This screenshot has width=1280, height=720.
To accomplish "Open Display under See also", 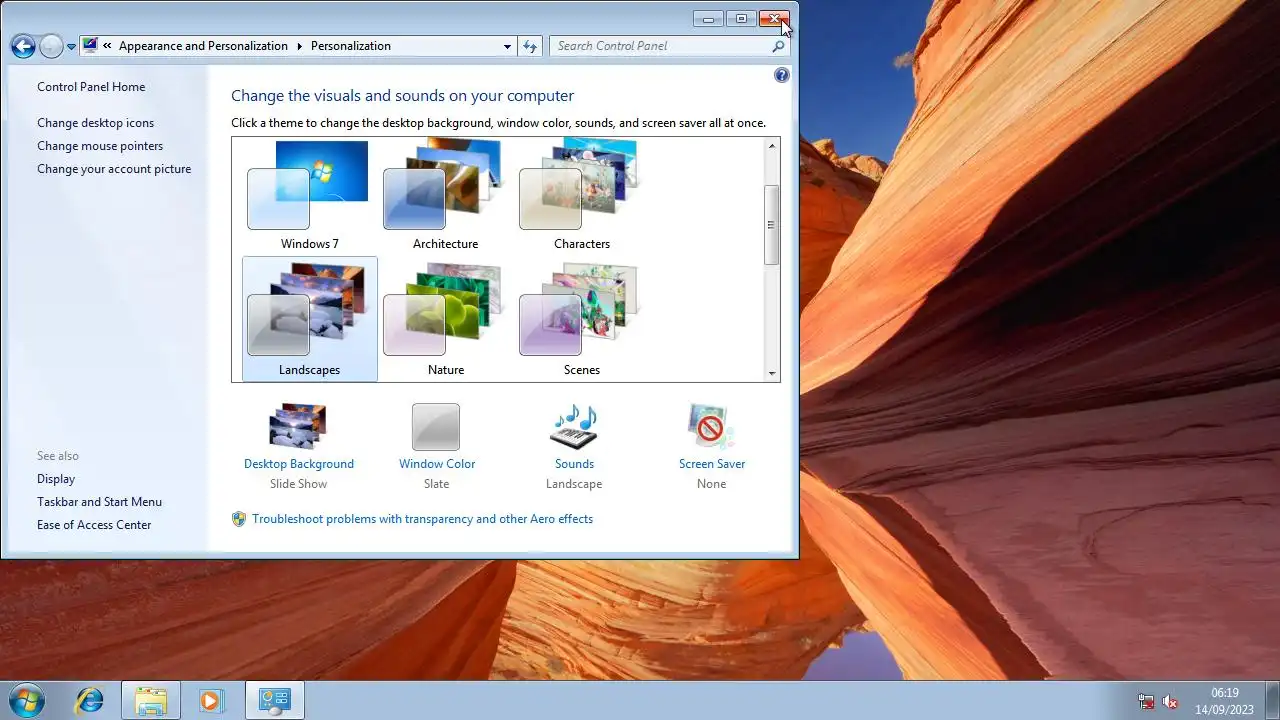I will point(56,479).
